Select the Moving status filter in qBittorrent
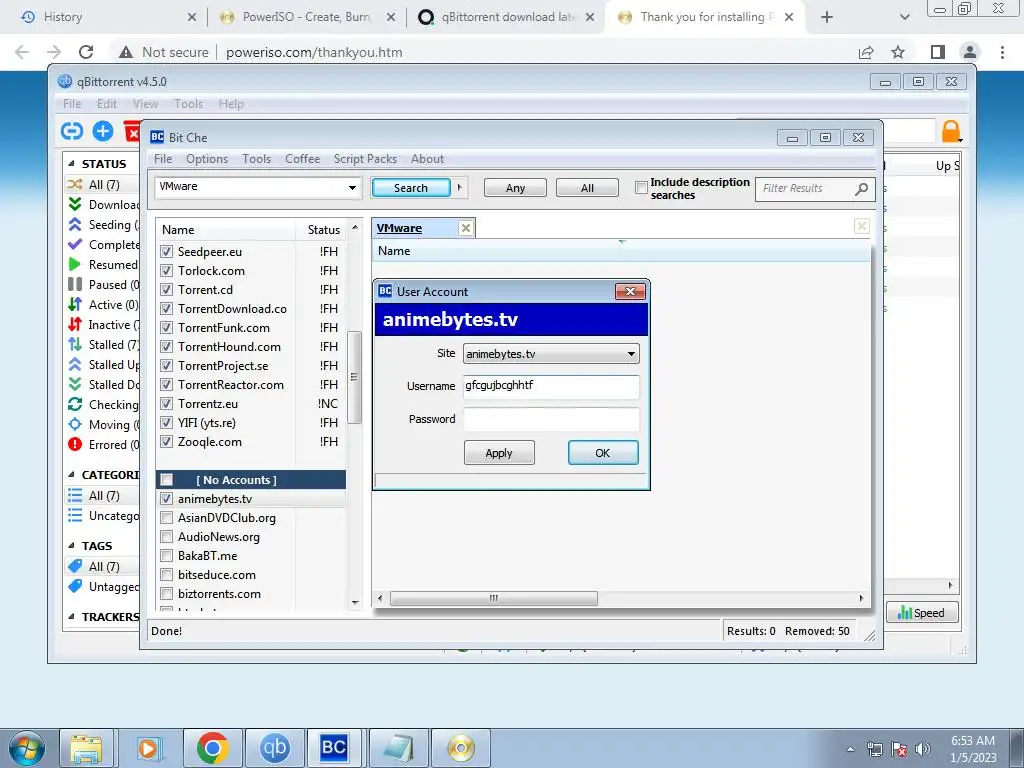Viewport: 1024px width, 768px height. coord(104,424)
